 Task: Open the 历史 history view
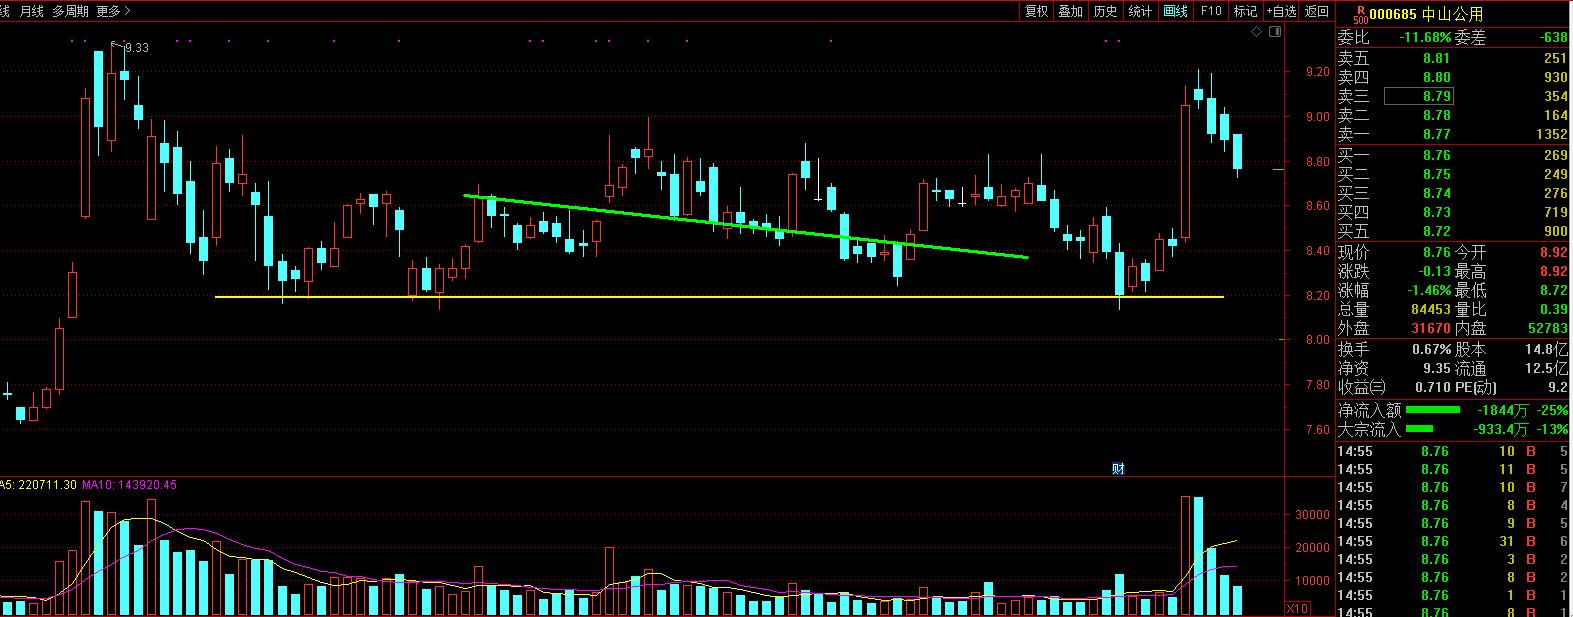click(1106, 11)
